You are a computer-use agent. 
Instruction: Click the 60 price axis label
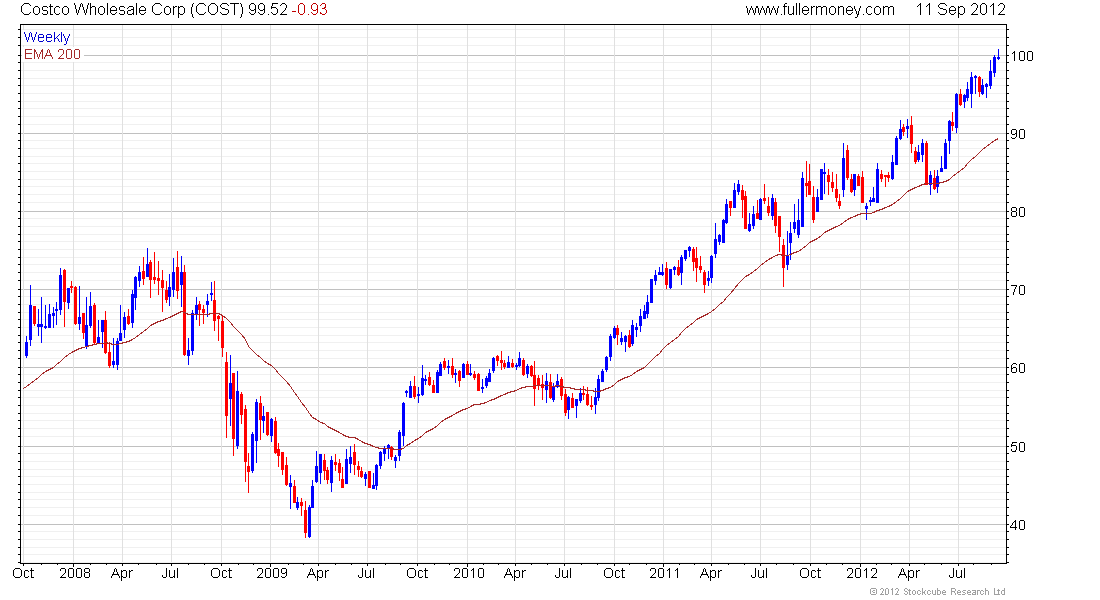coord(1018,368)
